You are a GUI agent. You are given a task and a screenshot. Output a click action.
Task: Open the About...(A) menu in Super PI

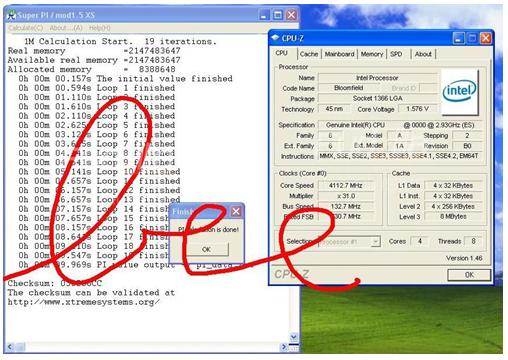click(66, 28)
